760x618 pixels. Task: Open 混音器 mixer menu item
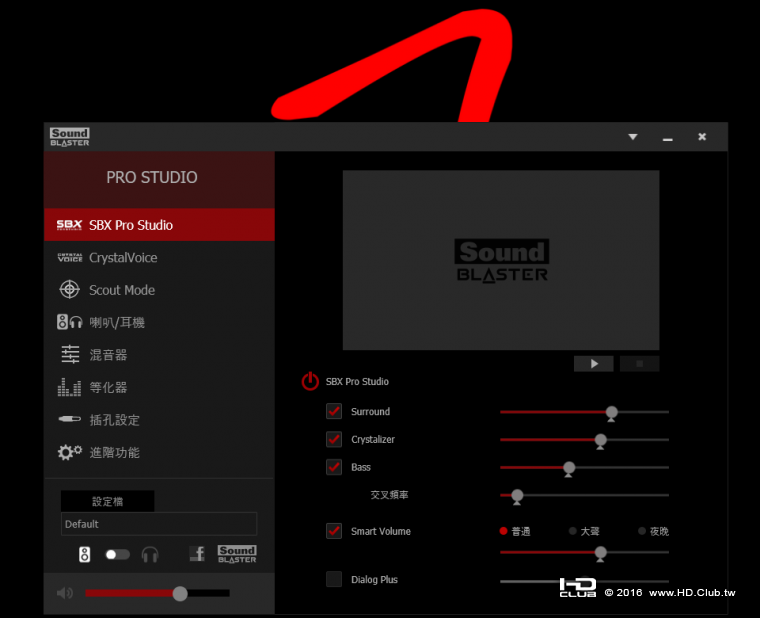click(159, 355)
